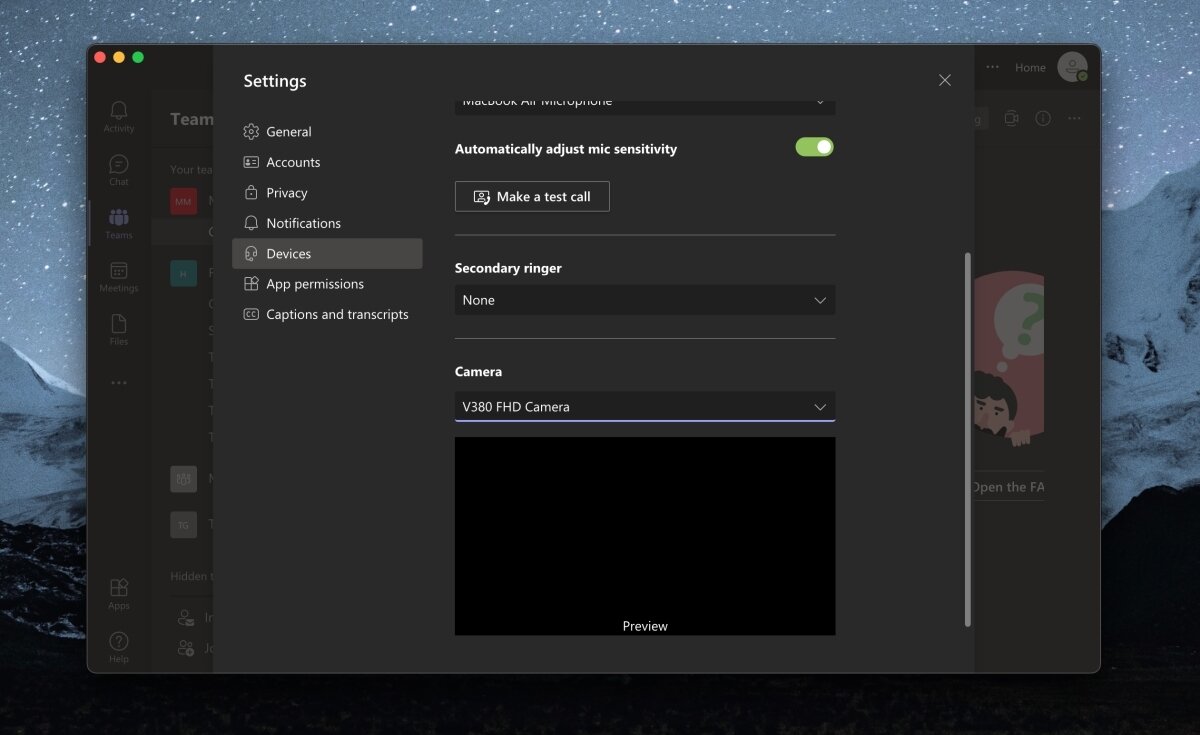Start a meeting with the Meet now camera icon

[1010, 118]
